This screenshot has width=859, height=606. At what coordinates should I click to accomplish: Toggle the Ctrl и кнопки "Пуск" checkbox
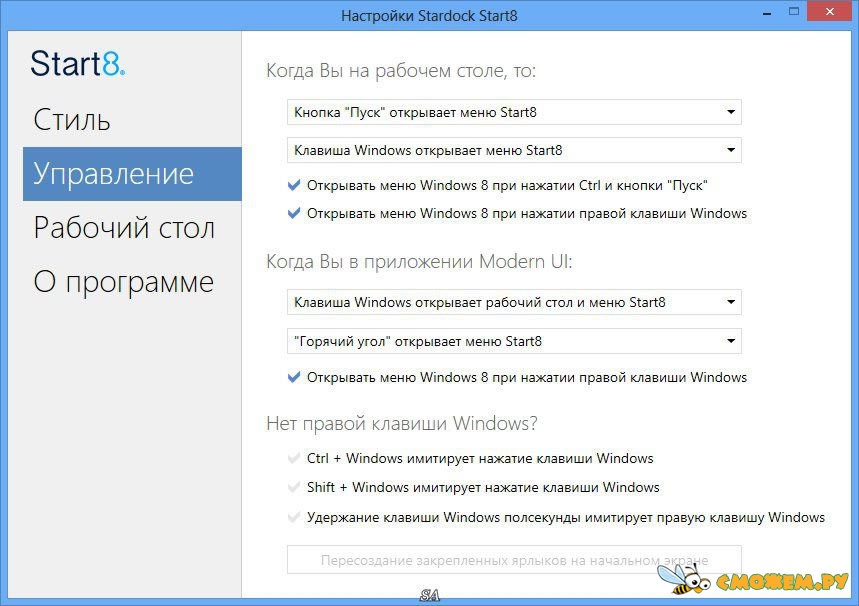coord(294,186)
